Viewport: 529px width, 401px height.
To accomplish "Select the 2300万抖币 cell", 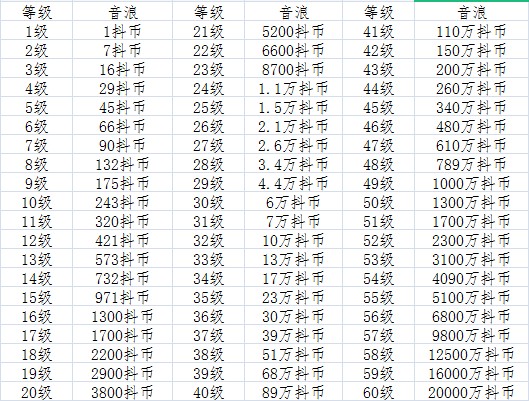I will click(471, 240).
